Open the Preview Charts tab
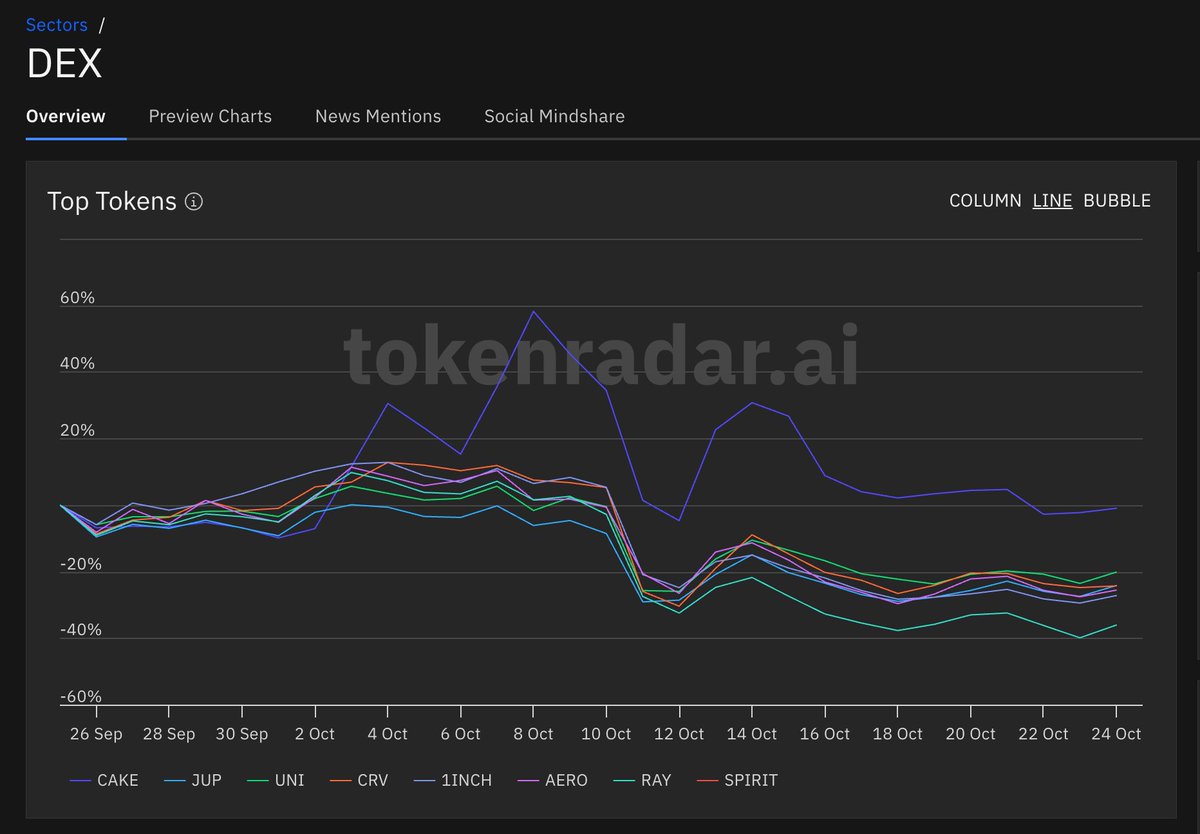The image size is (1200, 834). coord(210,116)
